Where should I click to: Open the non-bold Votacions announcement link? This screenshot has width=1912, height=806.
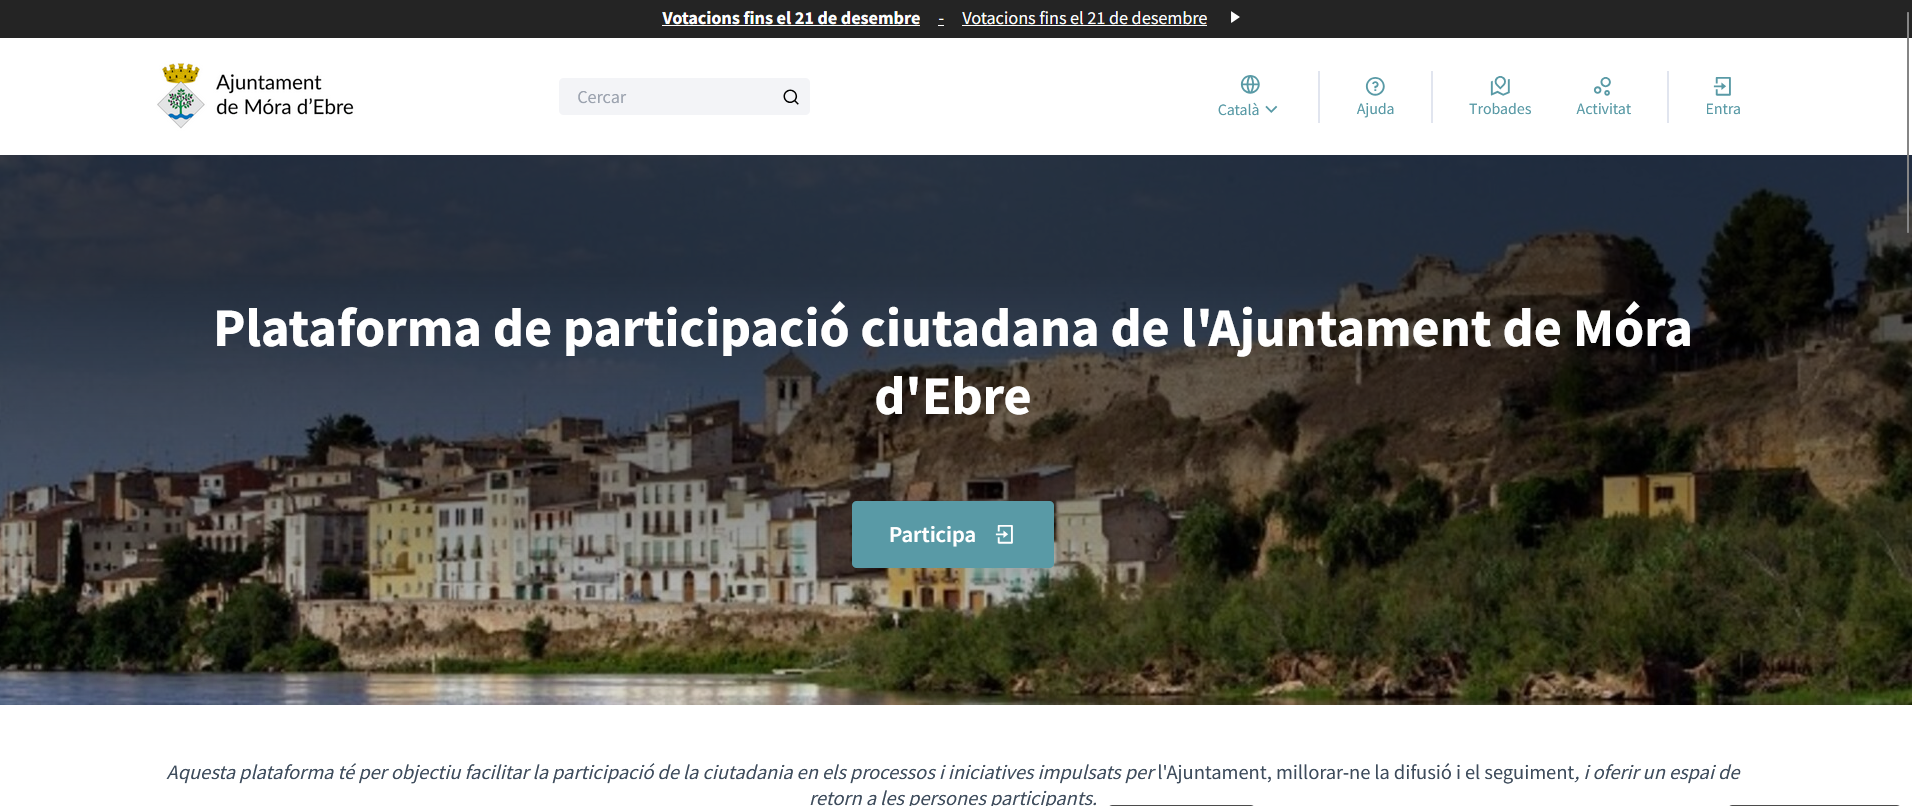1084,18
